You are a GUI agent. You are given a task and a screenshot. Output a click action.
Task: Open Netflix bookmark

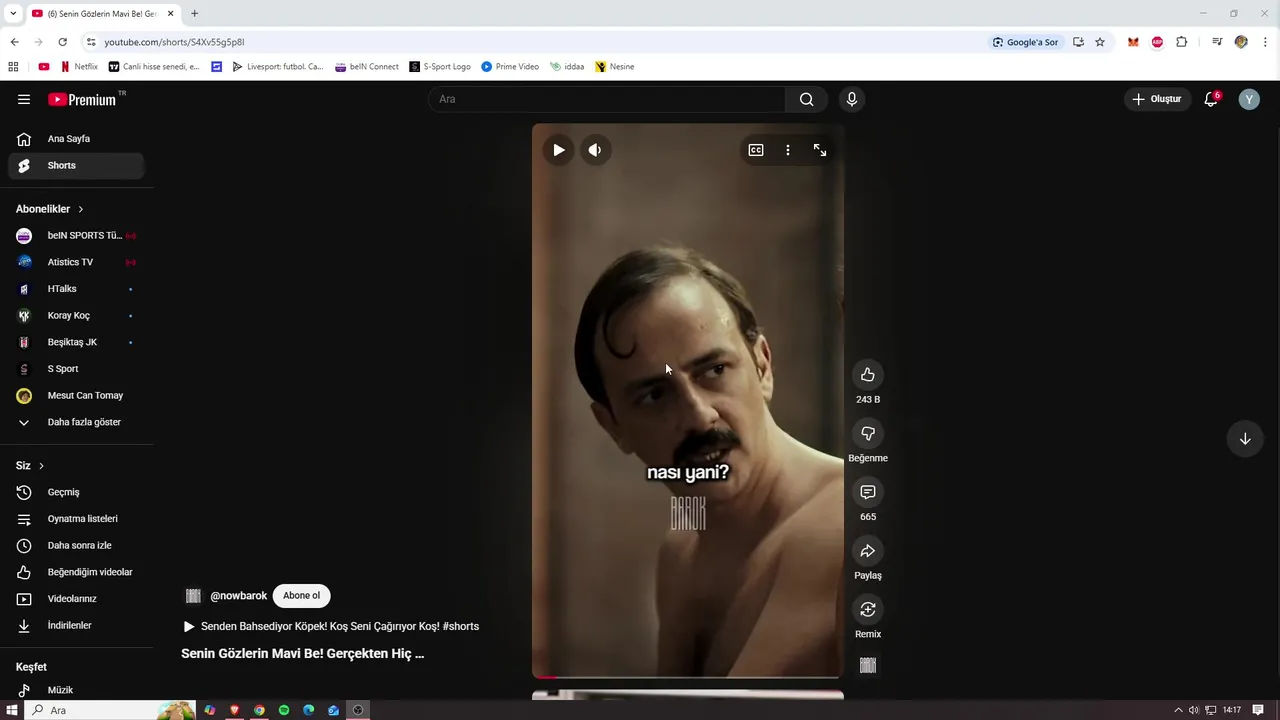pos(79,67)
